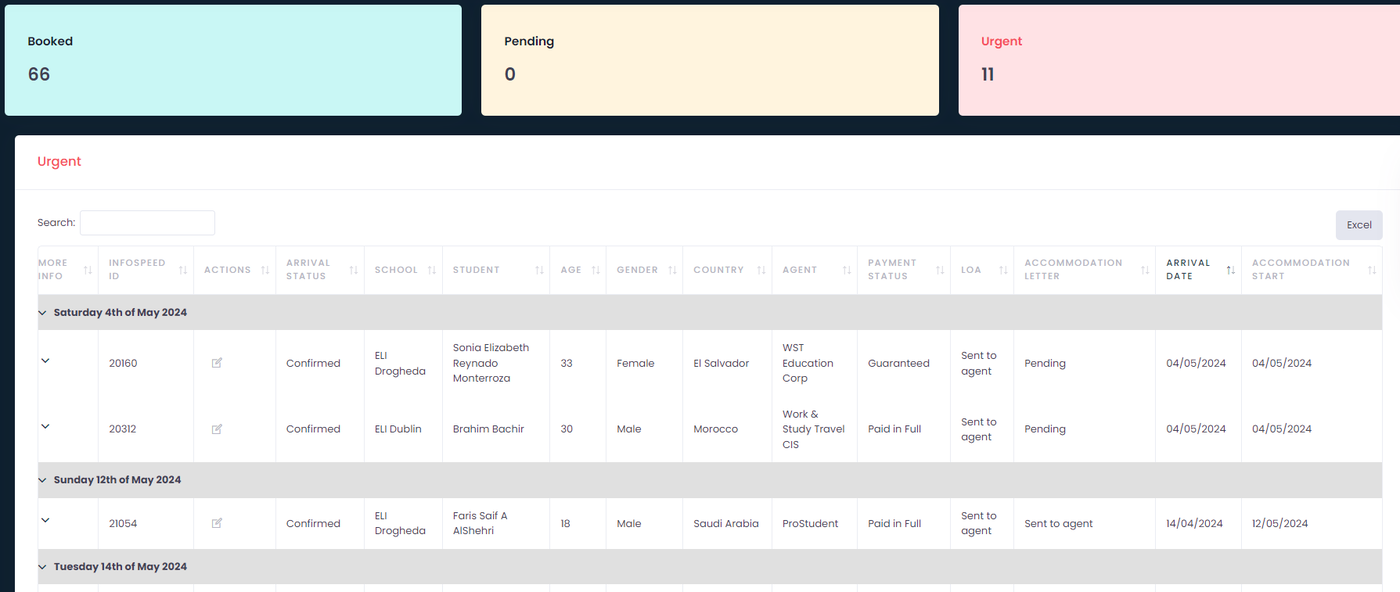Expand more info for row 21054

click(x=45, y=521)
